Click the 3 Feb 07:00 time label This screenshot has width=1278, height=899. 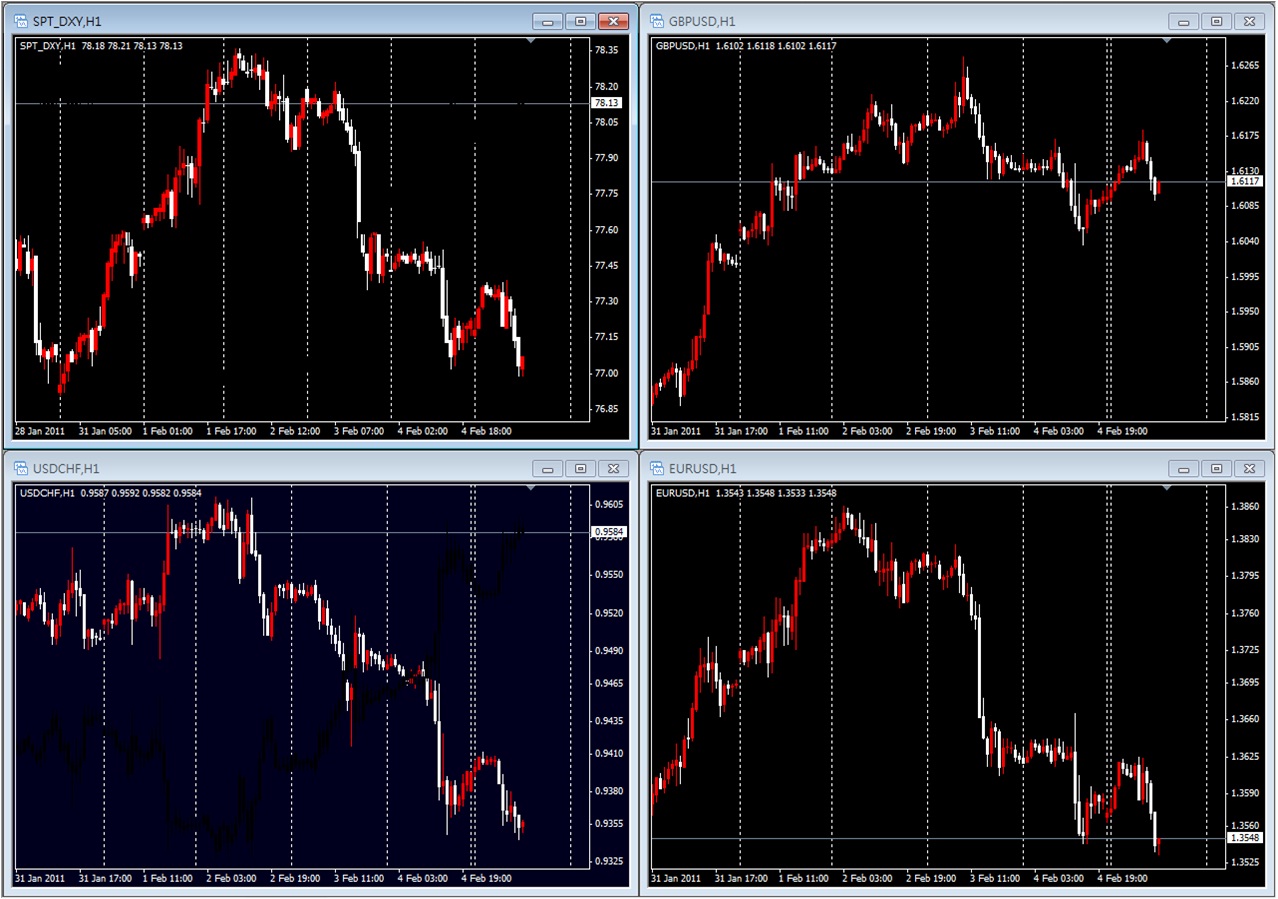click(361, 431)
